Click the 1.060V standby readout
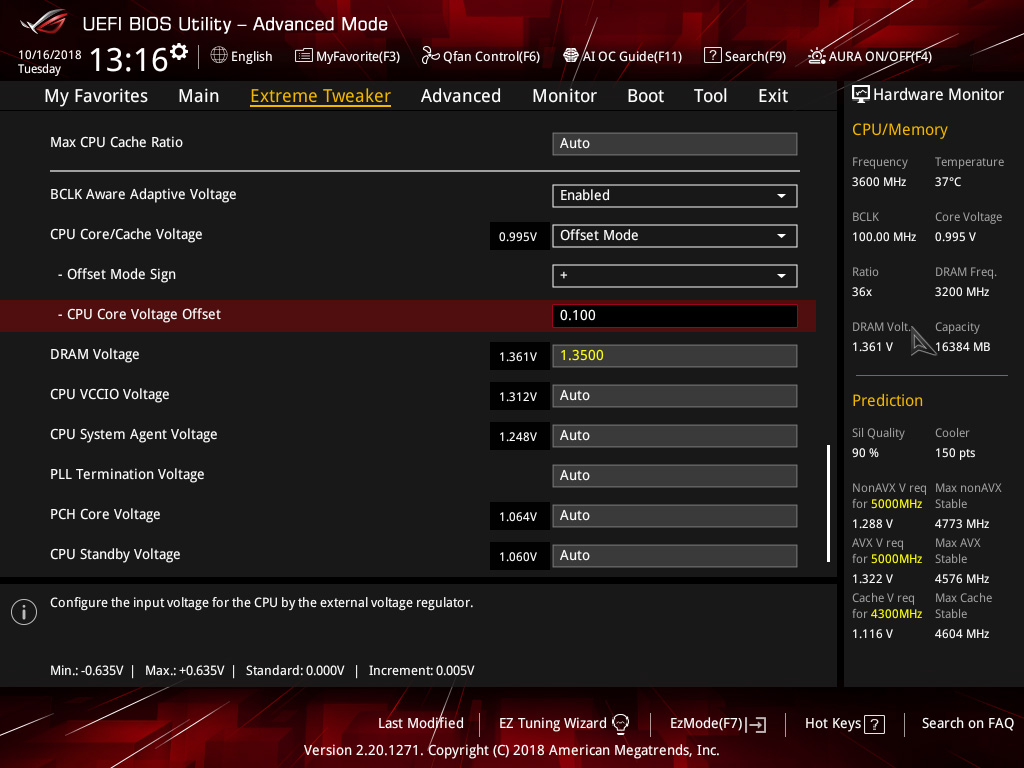Viewport: 1024px width, 768px height. [x=518, y=556]
